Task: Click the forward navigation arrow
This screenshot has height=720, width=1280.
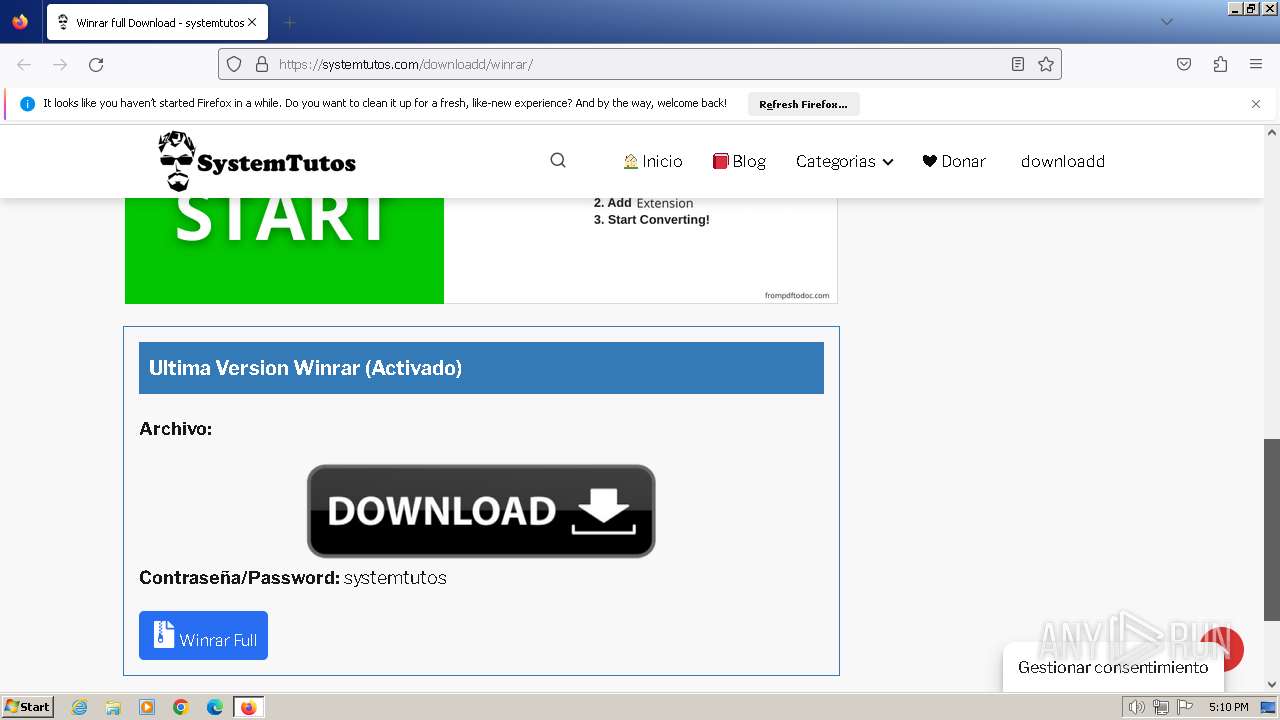Action: tap(60, 64)
